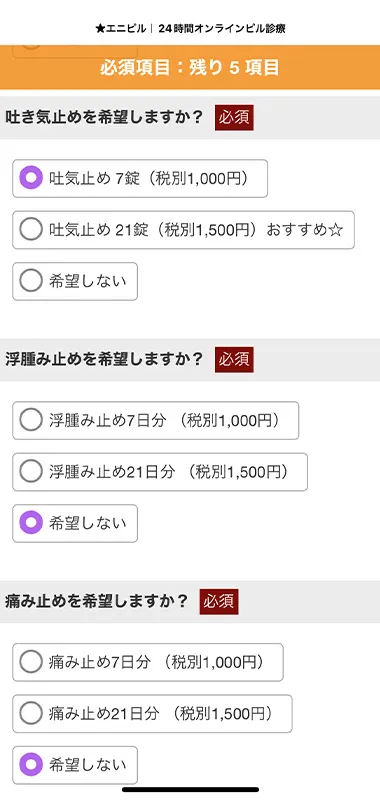This screenshot has height=800, width=380.
Task: Choose 希望しない under 吐き気止め question
Action: coord(75,281)
